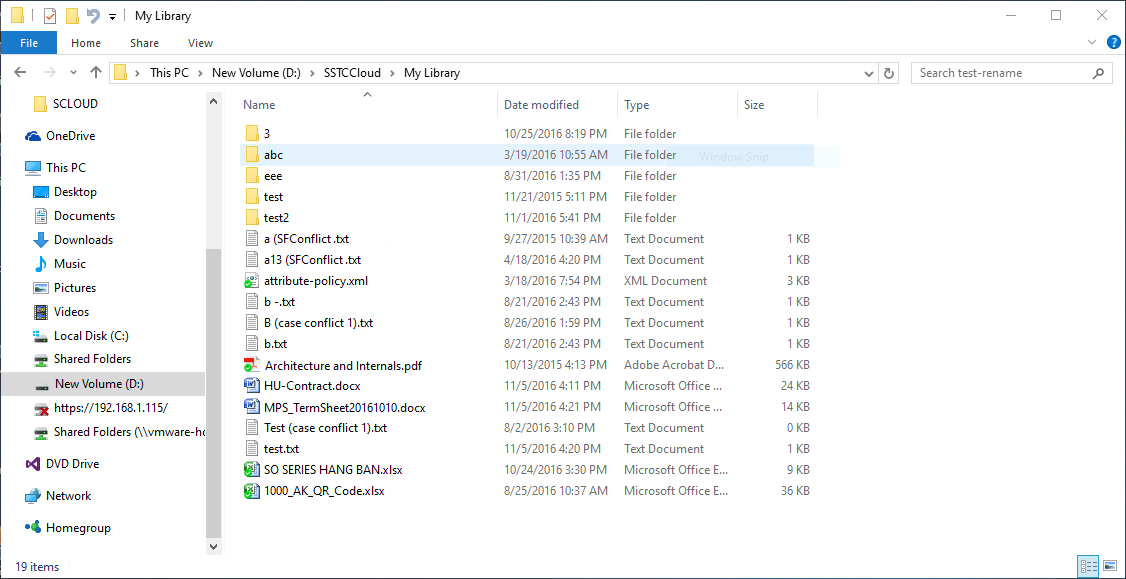Switch to details view layout button
1126x579 pixels.
[1089, 567]
